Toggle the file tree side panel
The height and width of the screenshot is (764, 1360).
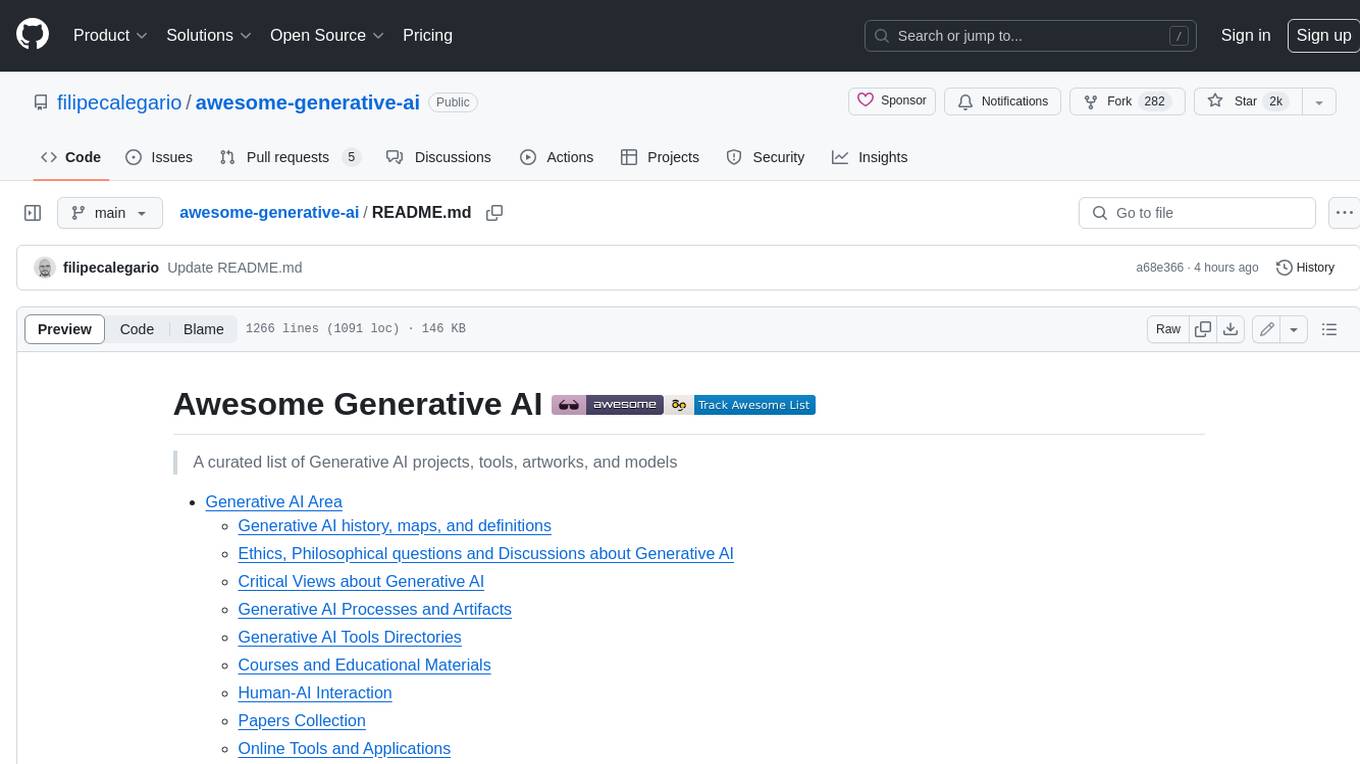33,213
